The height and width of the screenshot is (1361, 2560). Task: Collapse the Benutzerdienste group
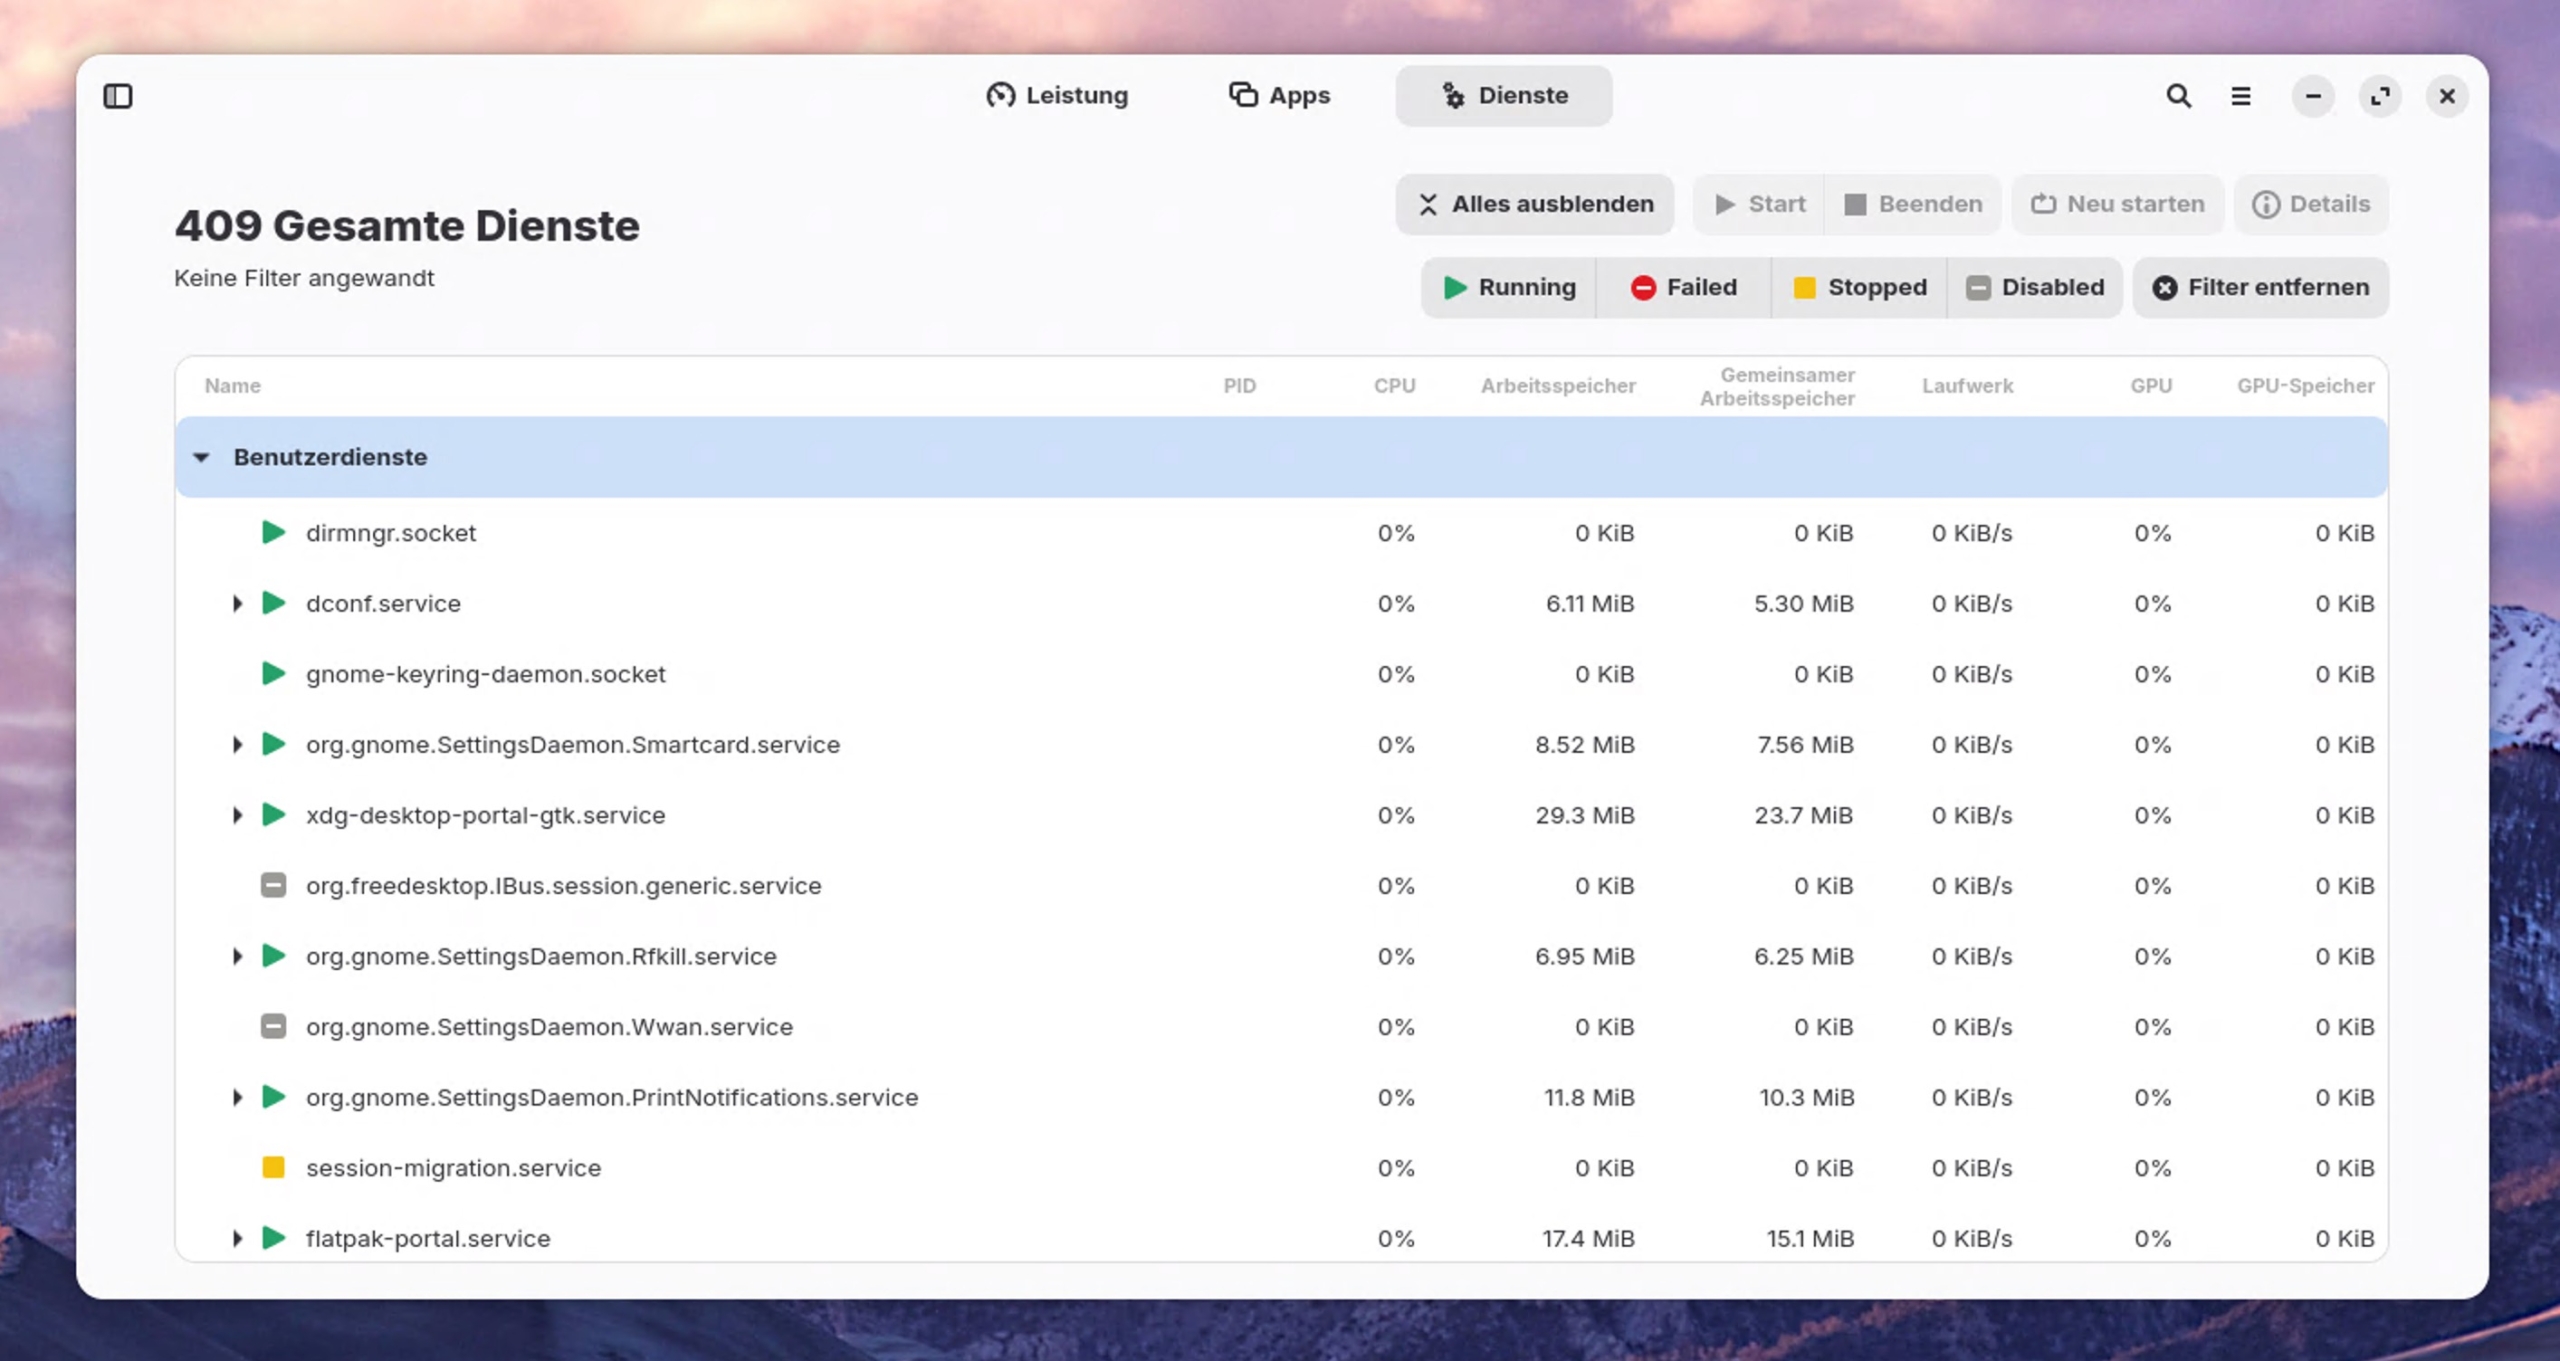(201, 457)
